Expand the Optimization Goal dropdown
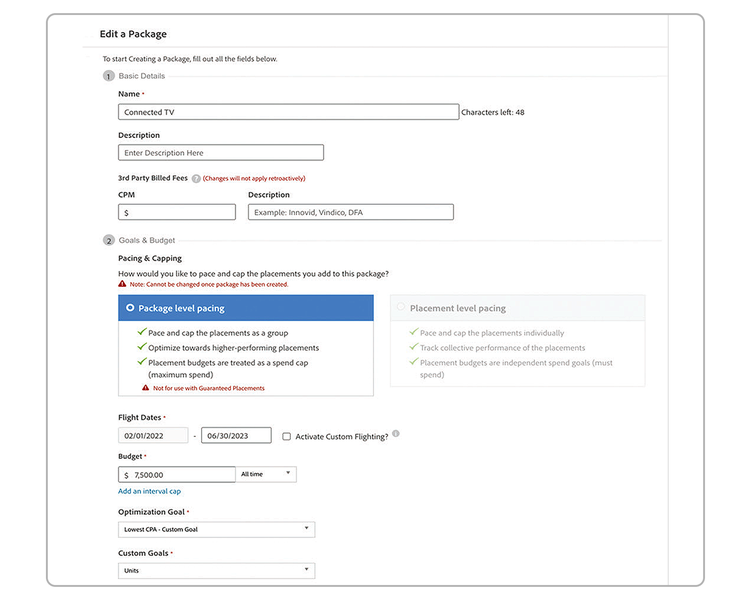Screen dimensions: 750x600 coord(216,529)
